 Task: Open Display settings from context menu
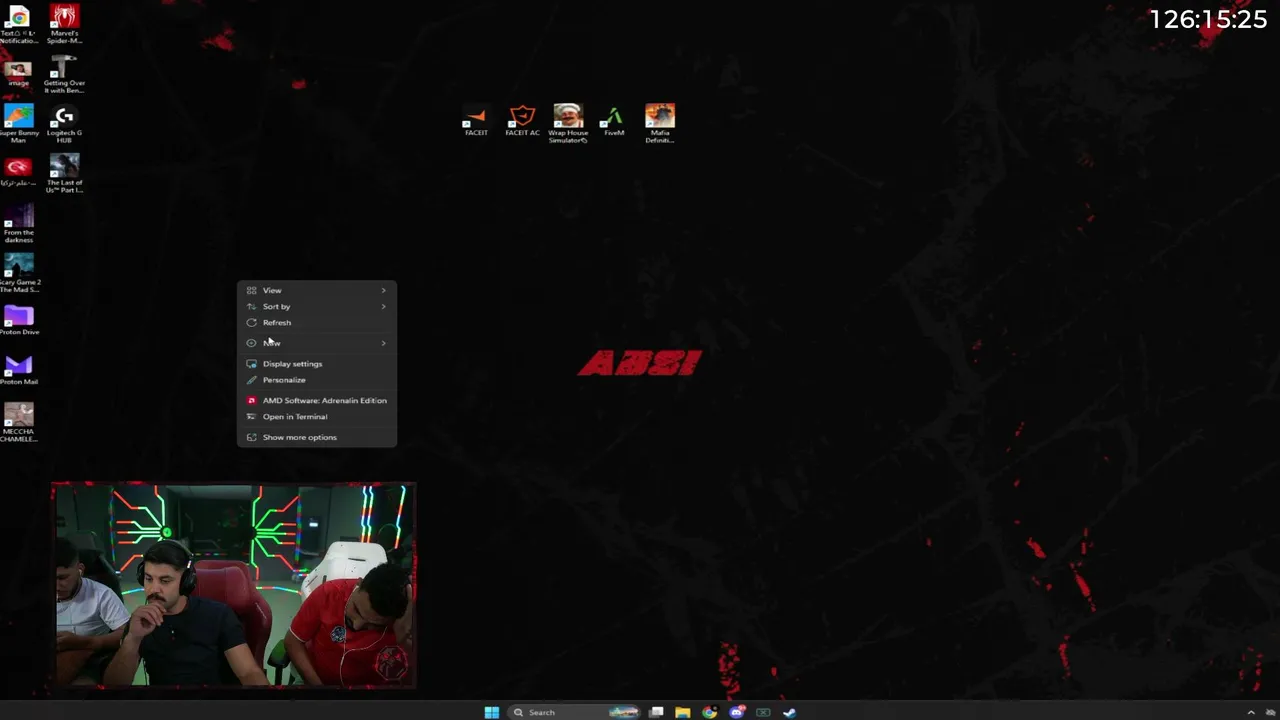[x=317, y=364]
